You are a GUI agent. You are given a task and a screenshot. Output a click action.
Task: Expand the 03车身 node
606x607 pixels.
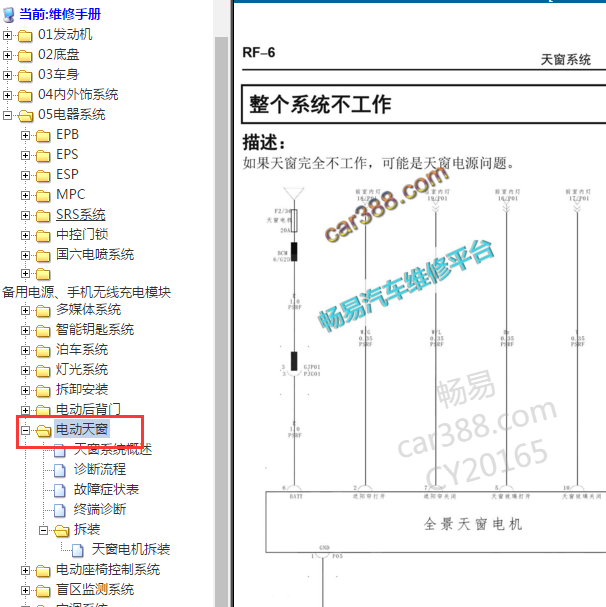pyautogui.click(x=7, y=75)
